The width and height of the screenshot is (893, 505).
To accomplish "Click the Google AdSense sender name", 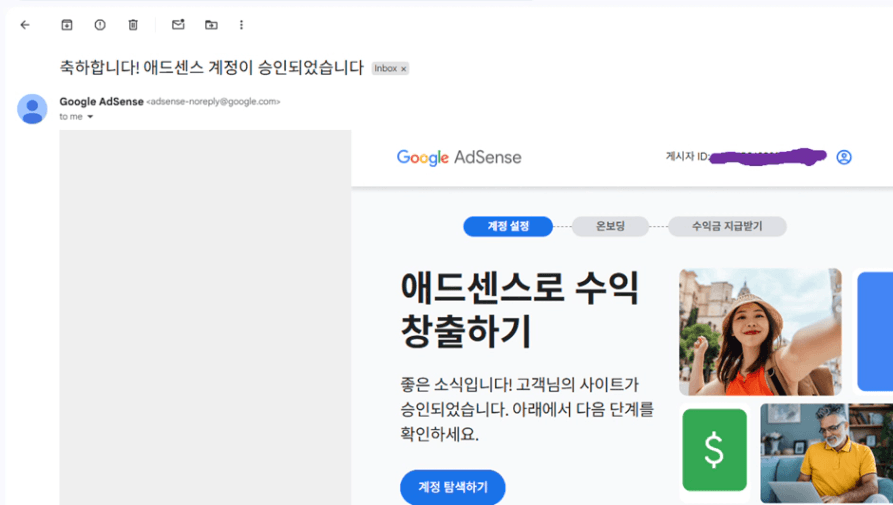I will [101, 101].
